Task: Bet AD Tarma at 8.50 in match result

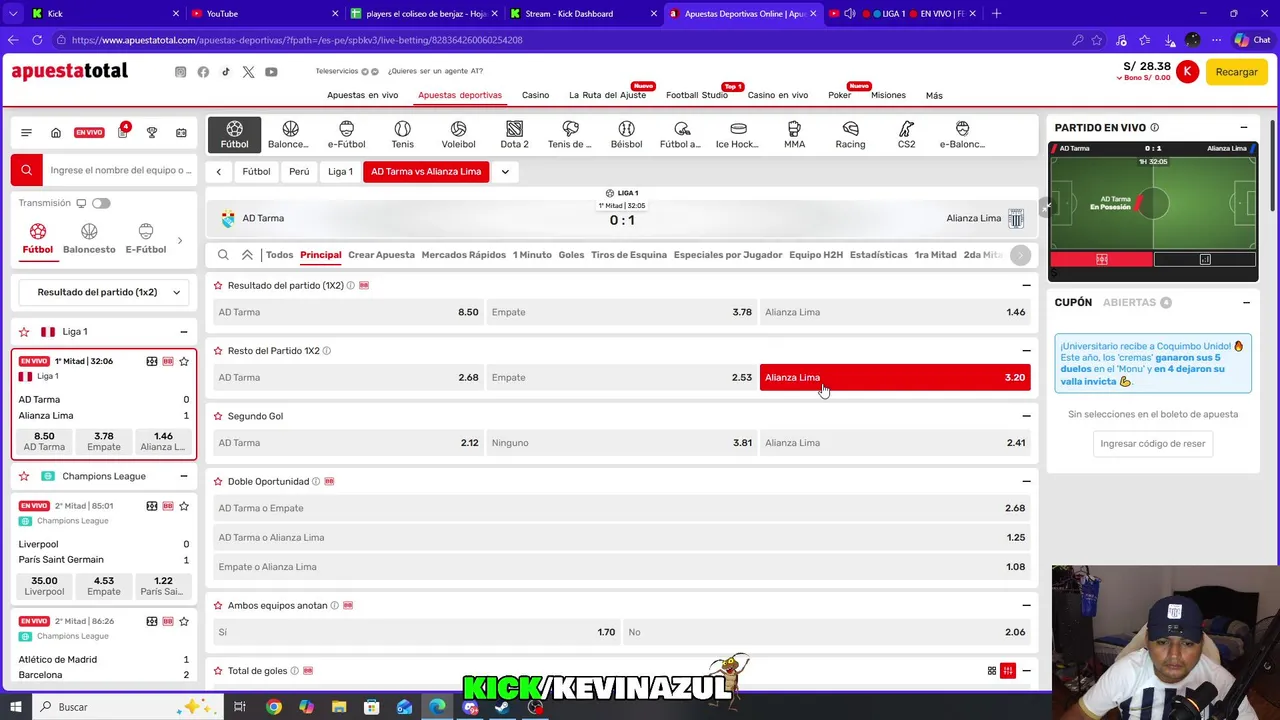Action: pyautogui.click(x=348, y=312)
